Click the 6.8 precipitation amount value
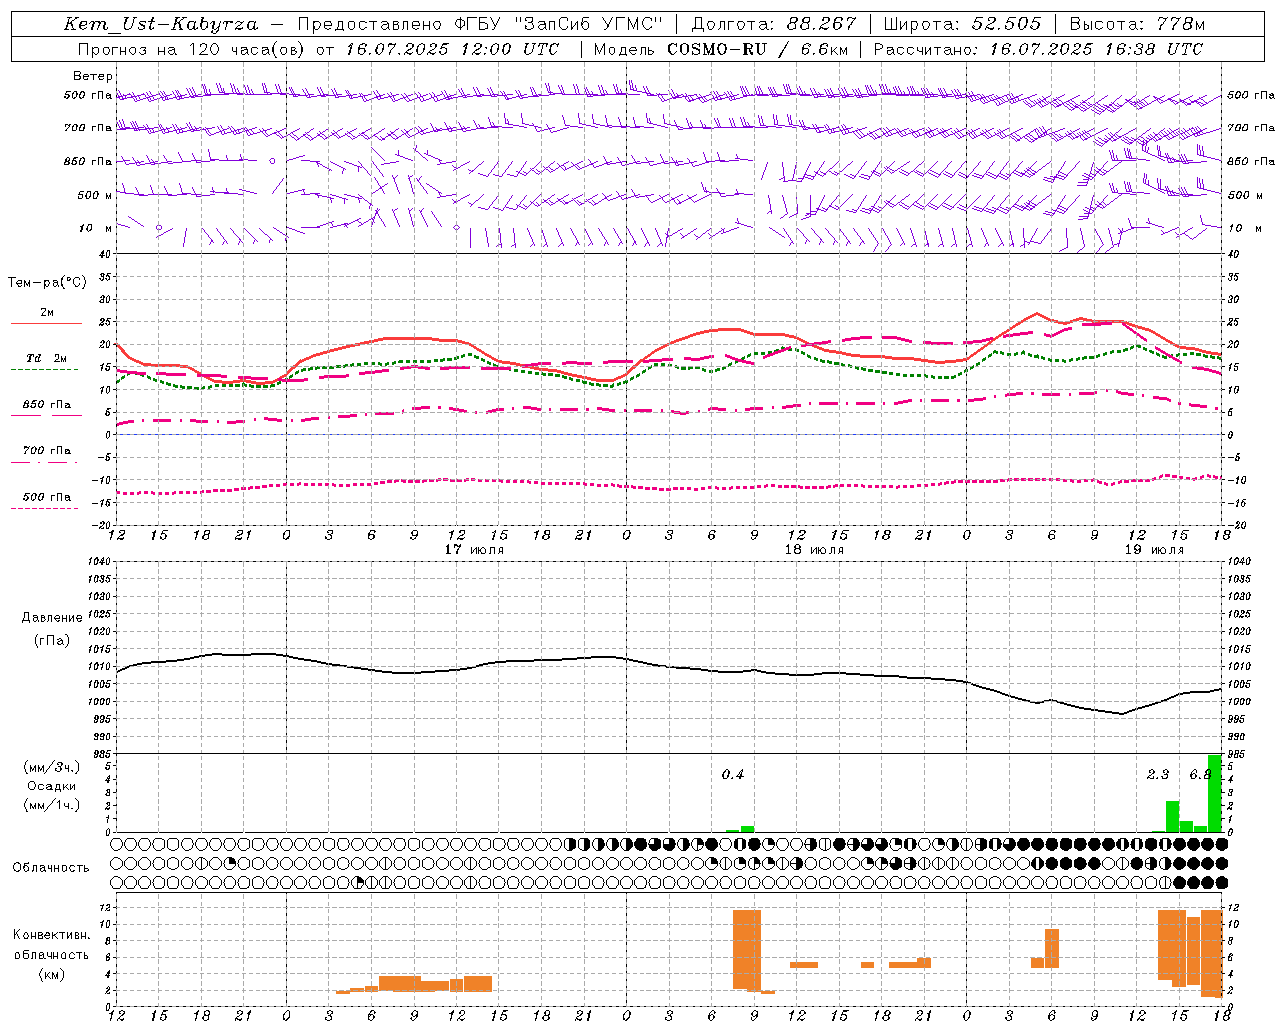 1200,775
